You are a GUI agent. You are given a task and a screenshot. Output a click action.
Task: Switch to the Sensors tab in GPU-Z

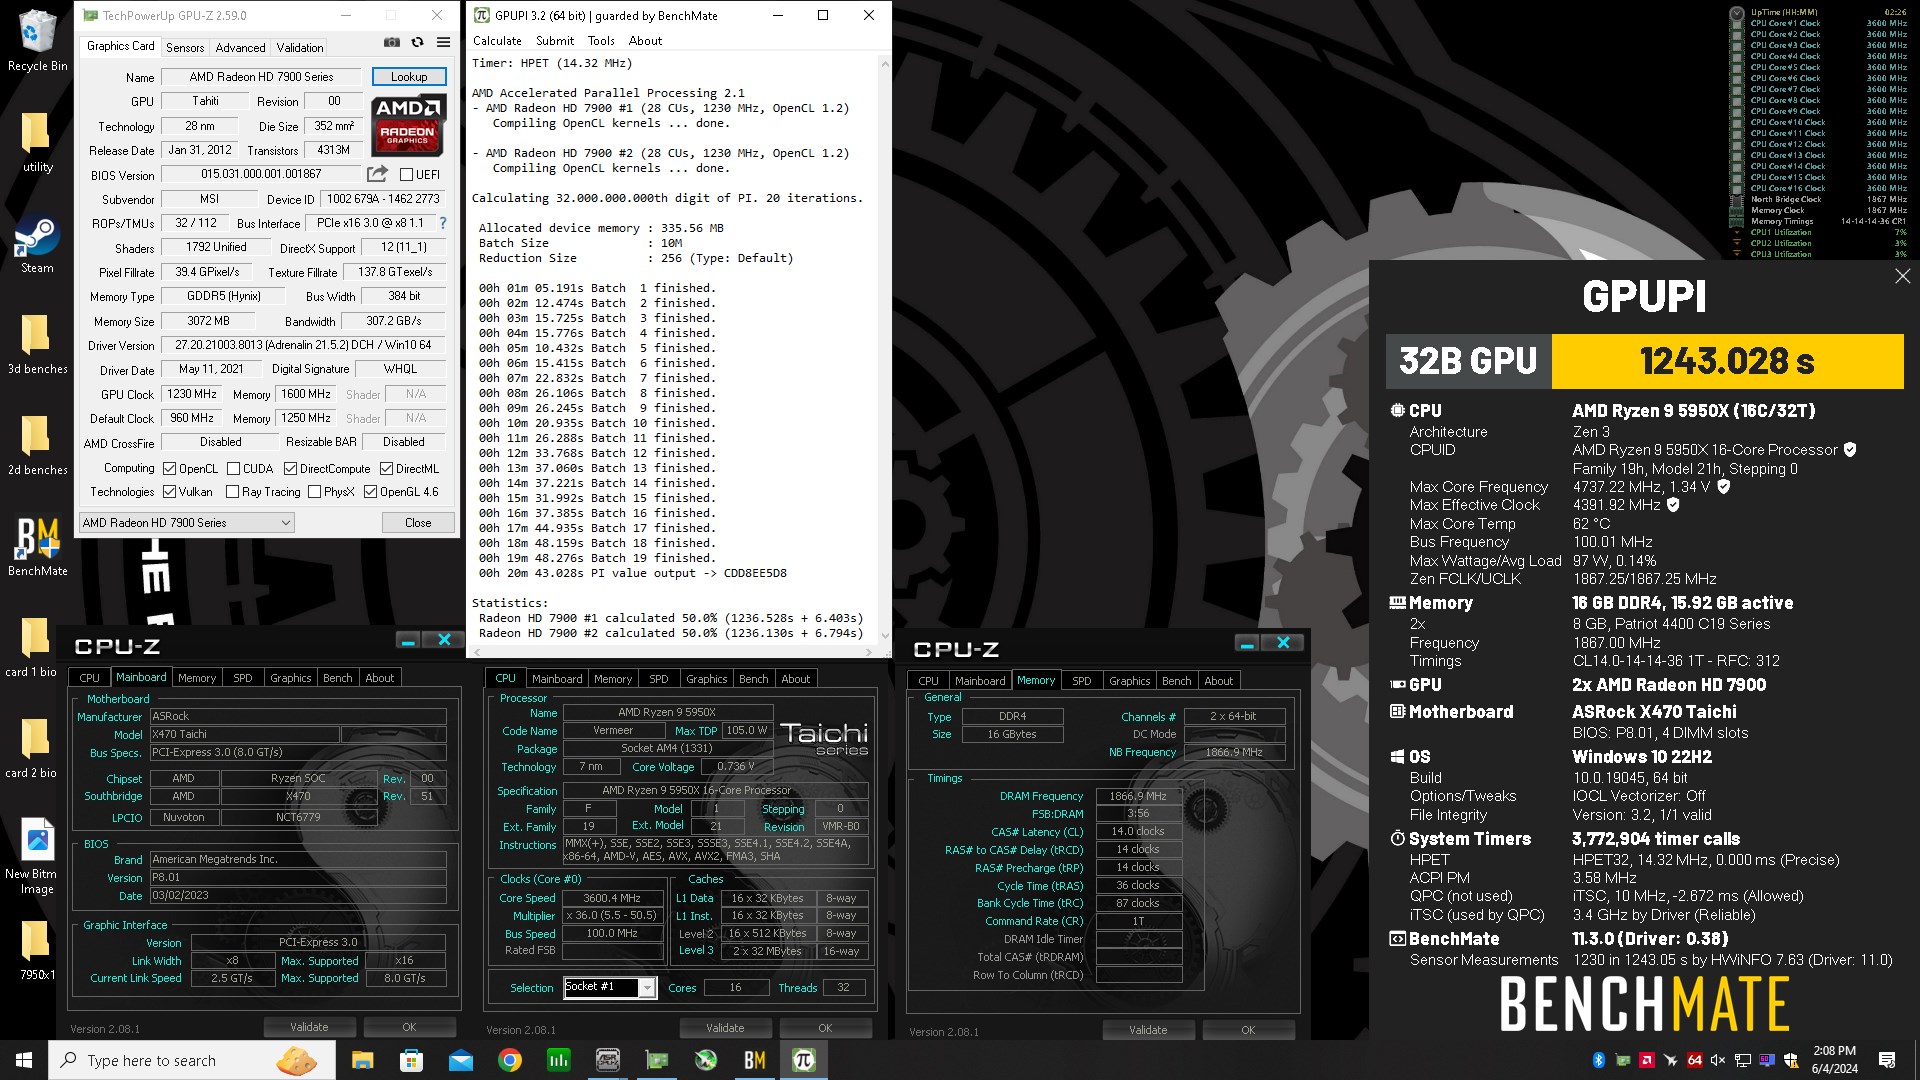(x=185, y=47)
